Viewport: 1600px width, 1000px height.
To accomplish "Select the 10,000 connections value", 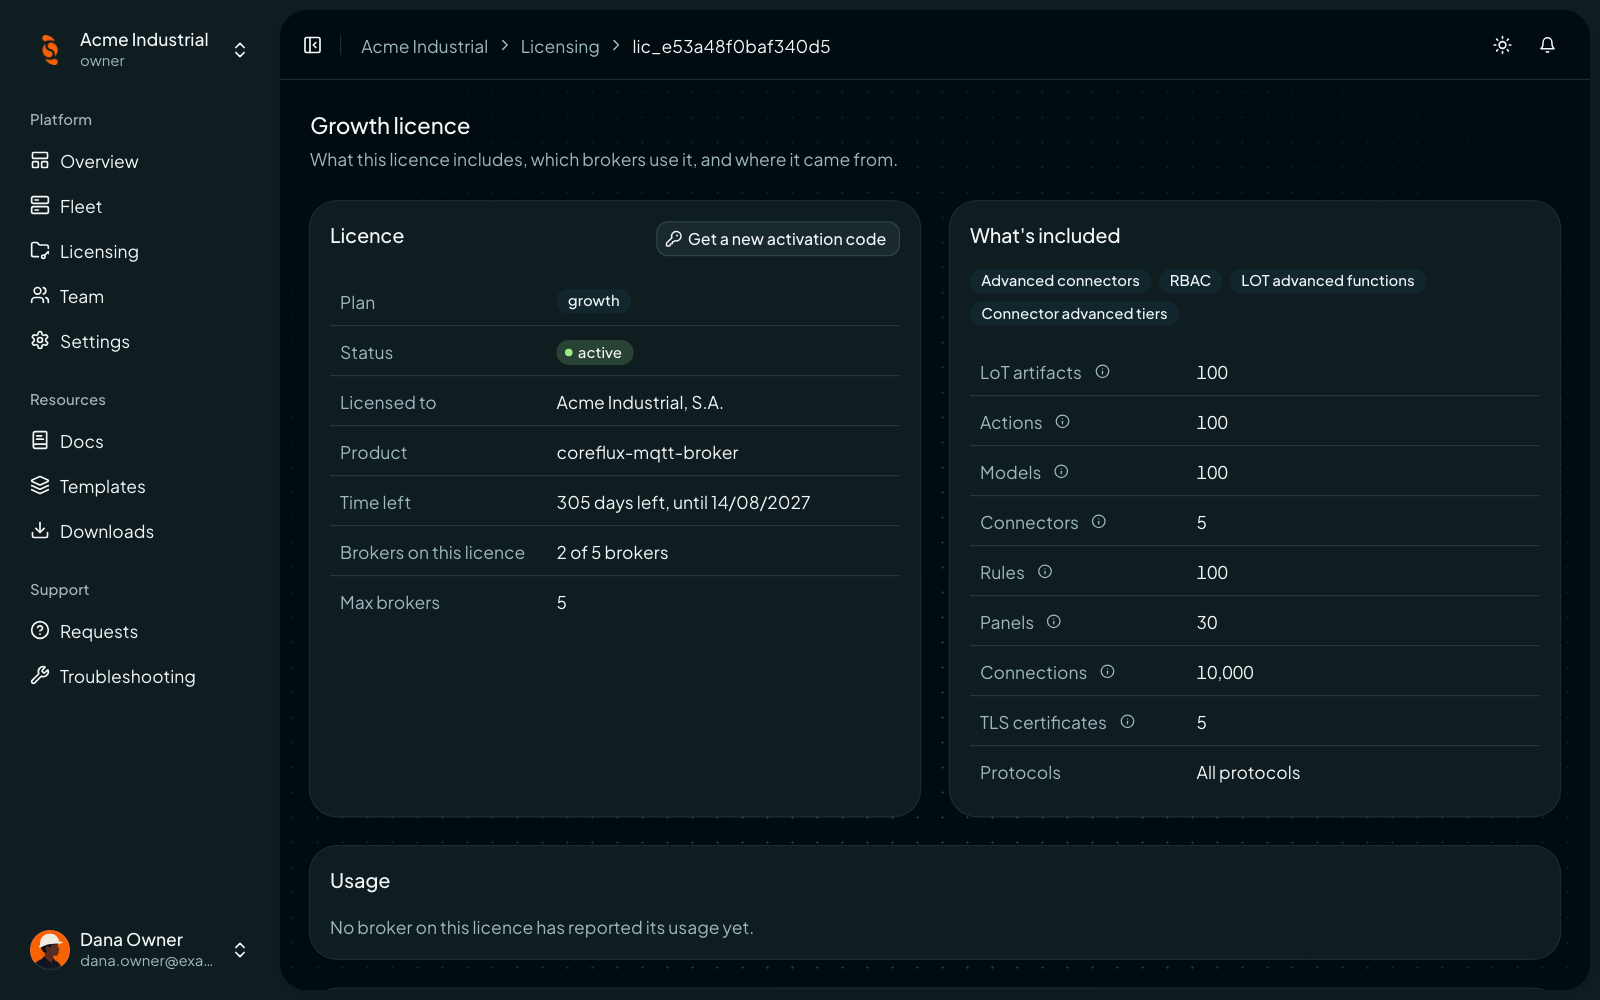I will pos(1225,672).
